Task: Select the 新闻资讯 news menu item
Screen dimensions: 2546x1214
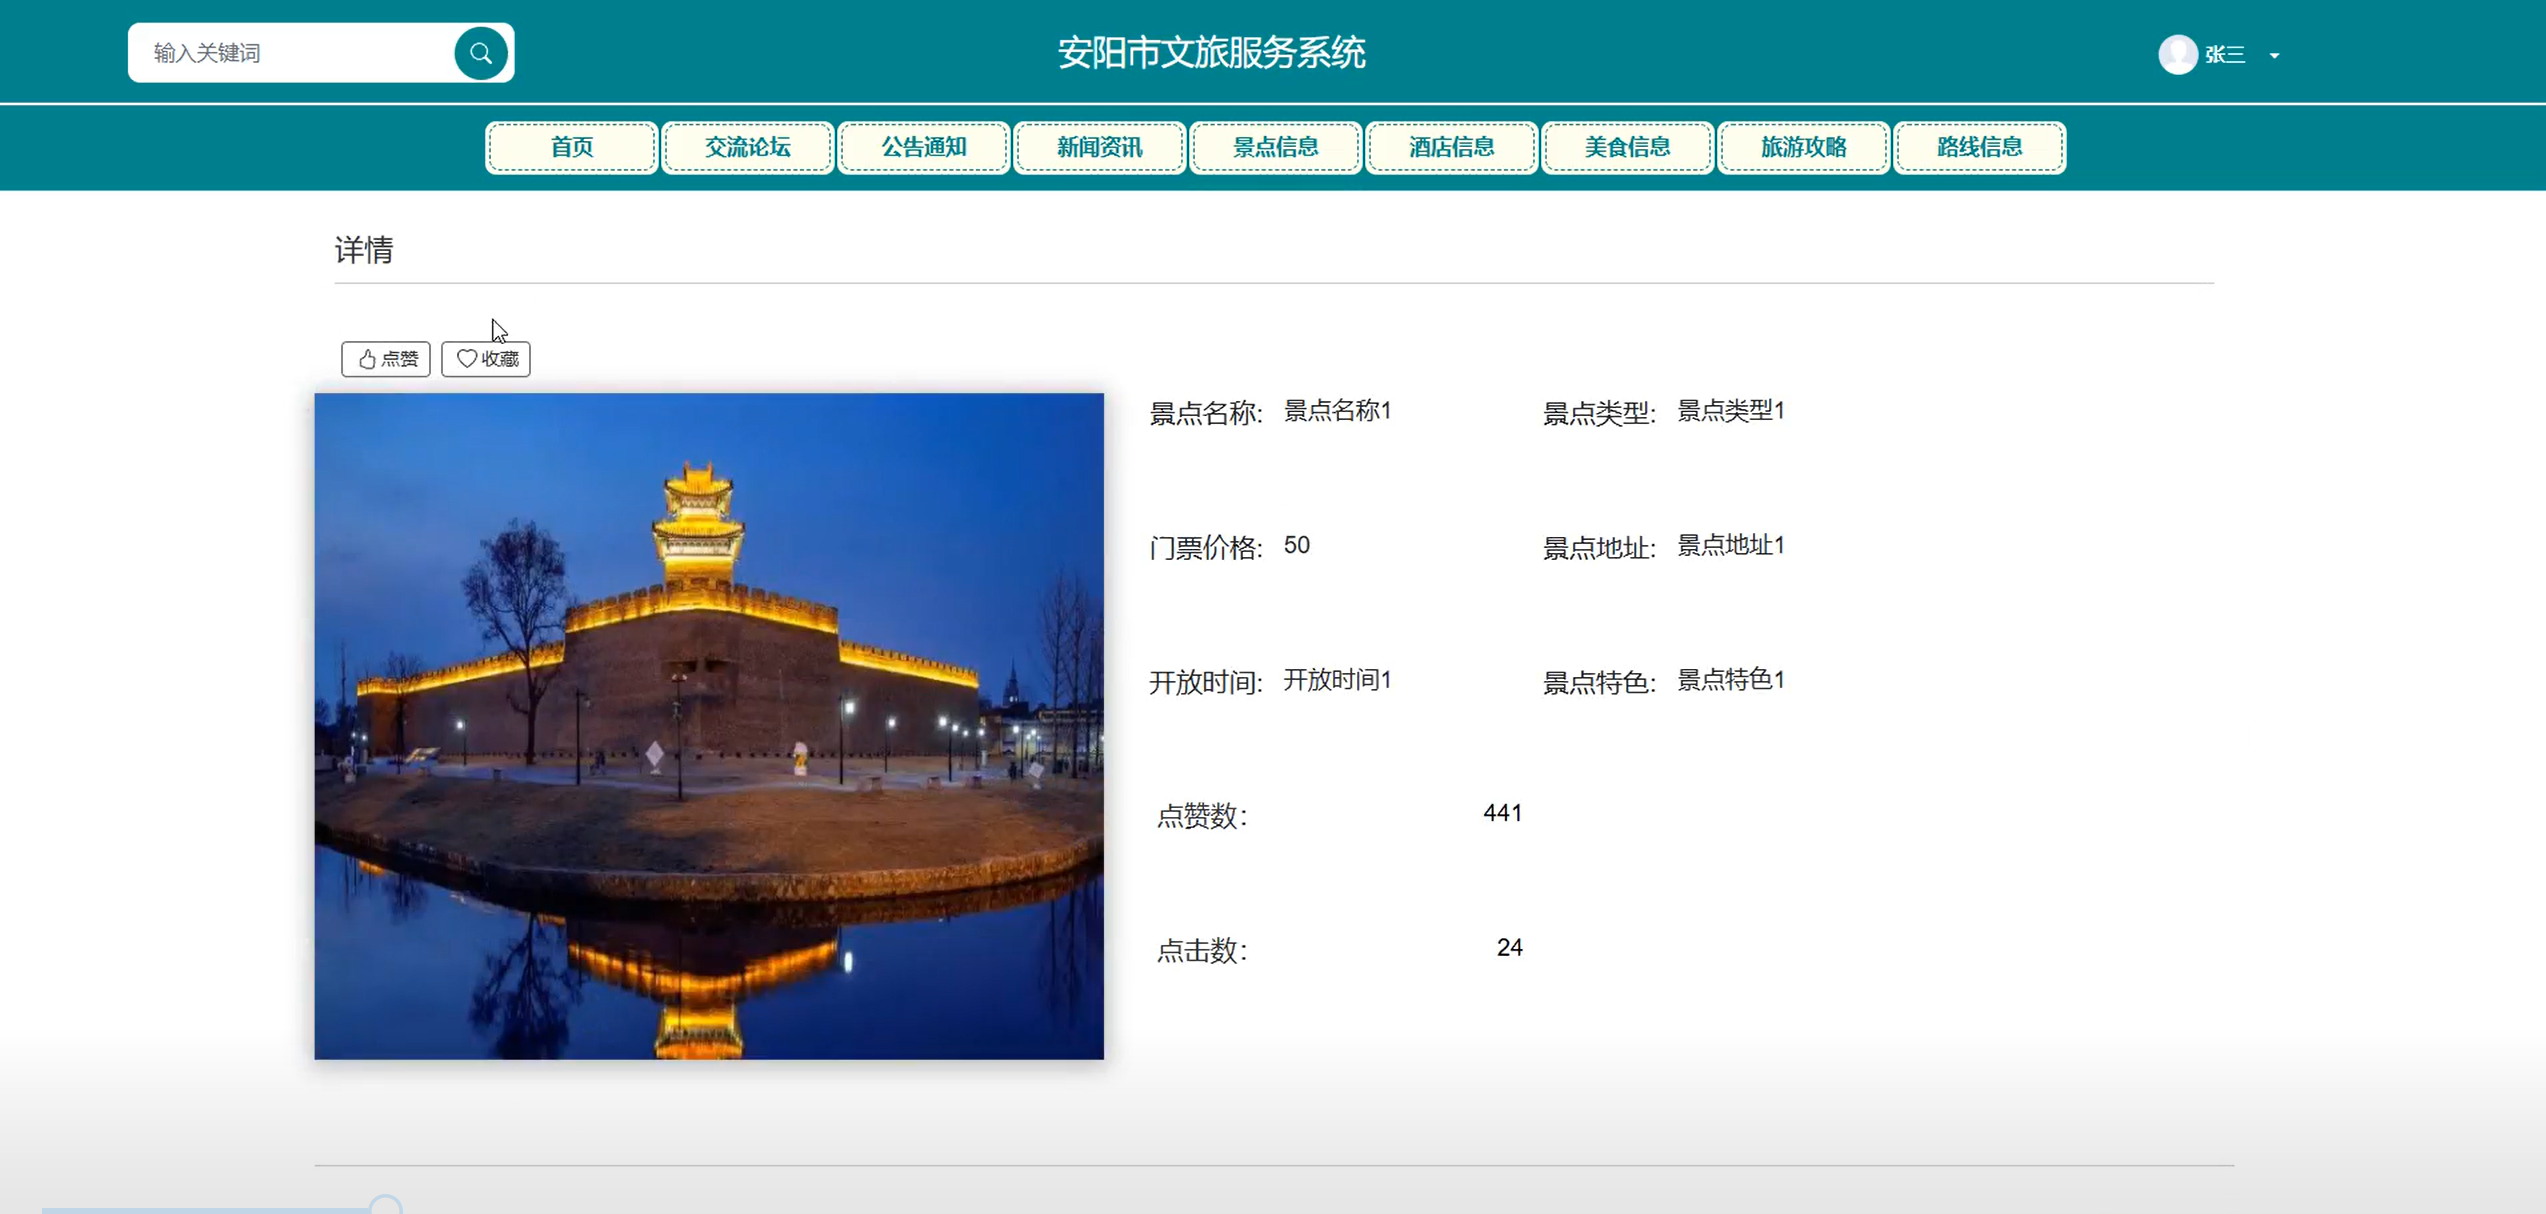Action: click(x=1099, y=148)
